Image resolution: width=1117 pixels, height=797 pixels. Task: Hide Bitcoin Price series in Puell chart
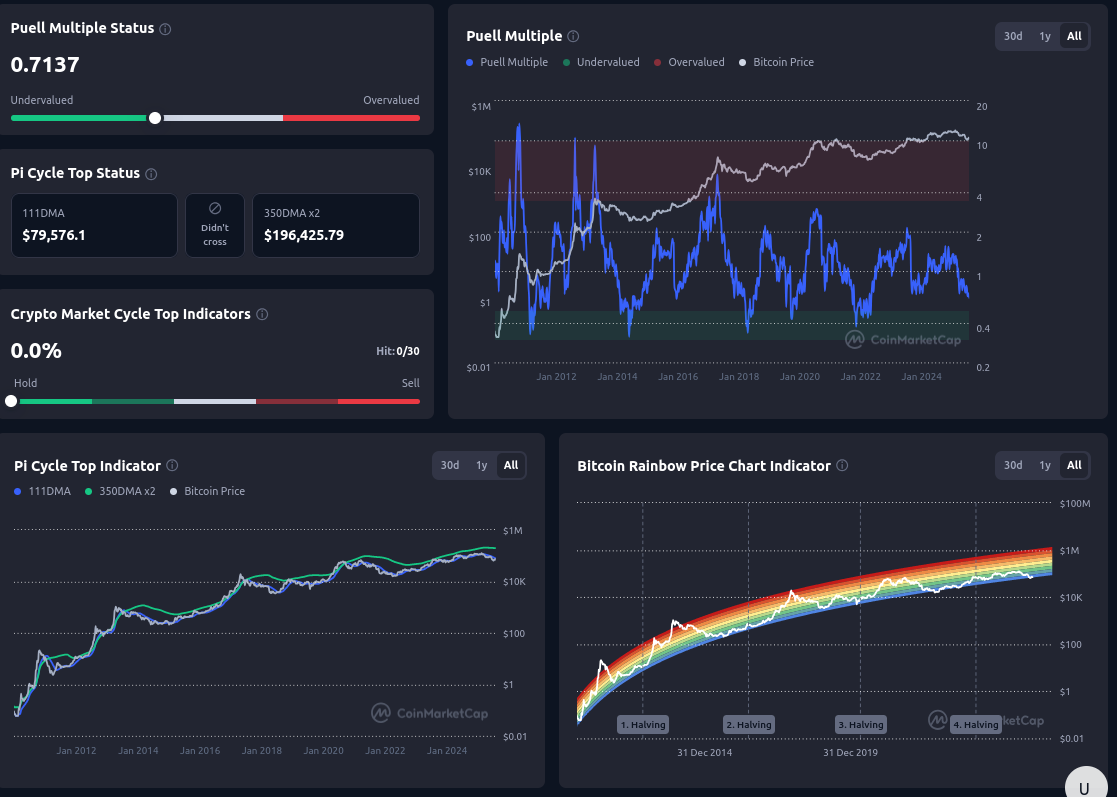776,62
